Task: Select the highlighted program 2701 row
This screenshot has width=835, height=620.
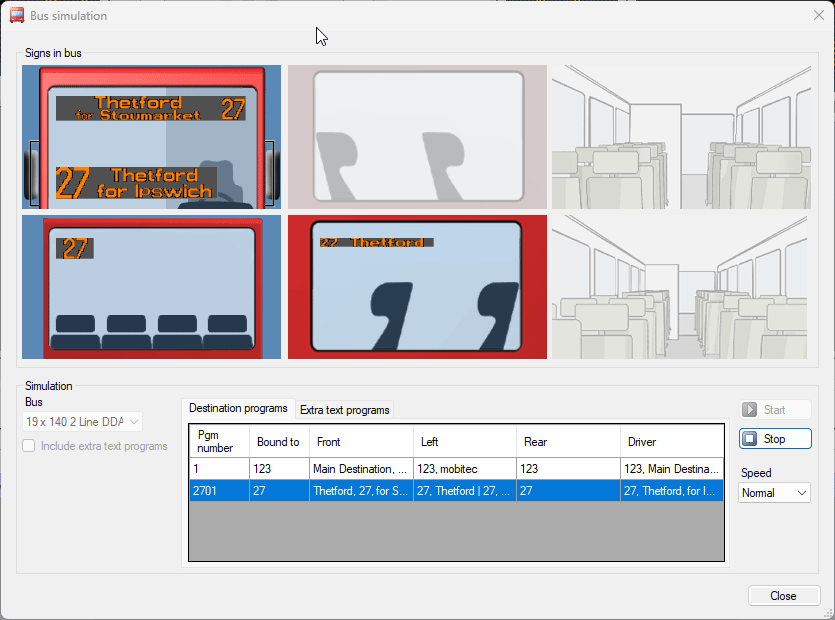Action: 455,491
